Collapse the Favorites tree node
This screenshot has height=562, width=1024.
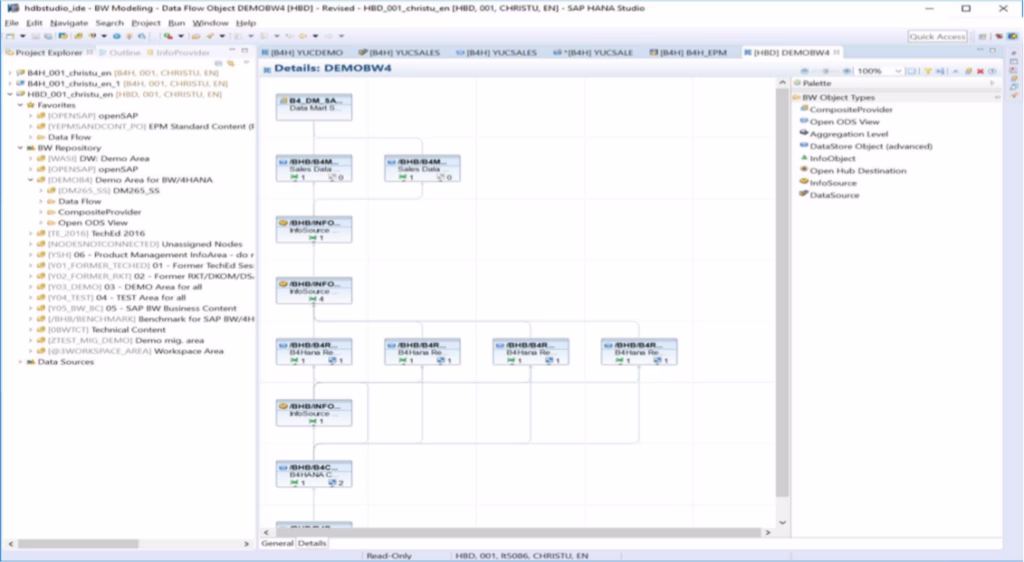[20, 105]
